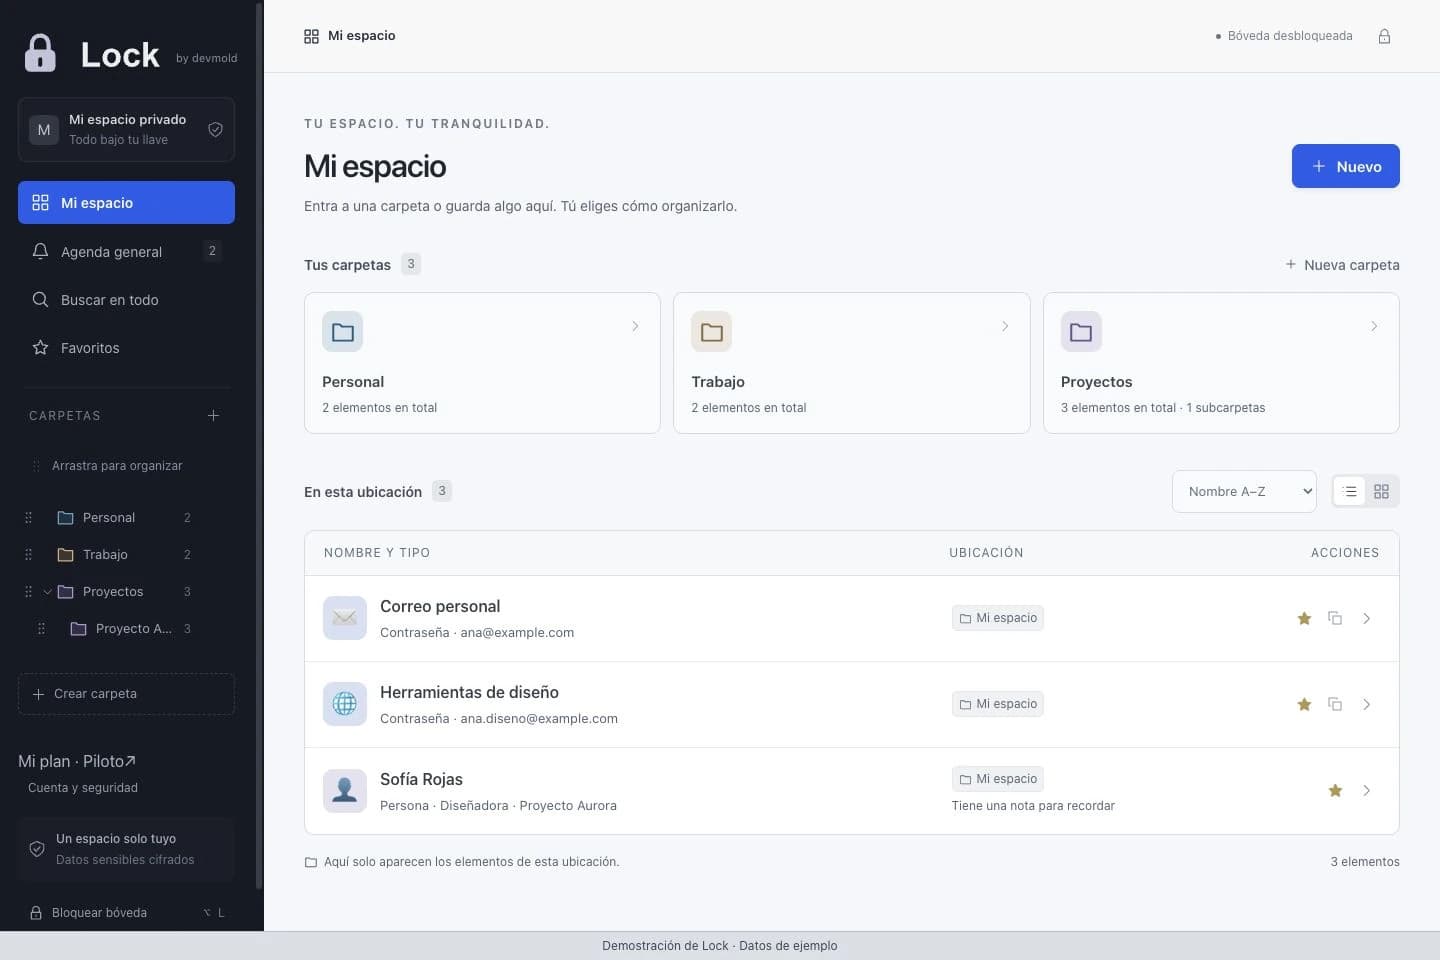Click the Mi espacio breadcrumb in top bar
Screen dimensions: 1440x960
[x=350, y=36]
